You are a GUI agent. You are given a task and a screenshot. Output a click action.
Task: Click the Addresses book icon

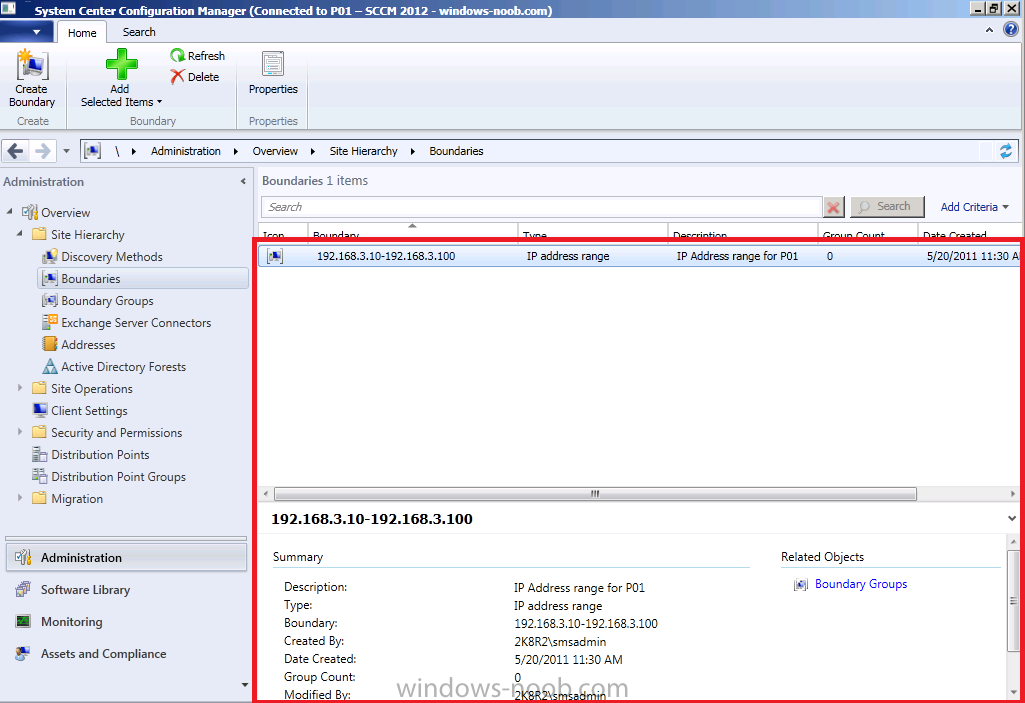[50, 344]
